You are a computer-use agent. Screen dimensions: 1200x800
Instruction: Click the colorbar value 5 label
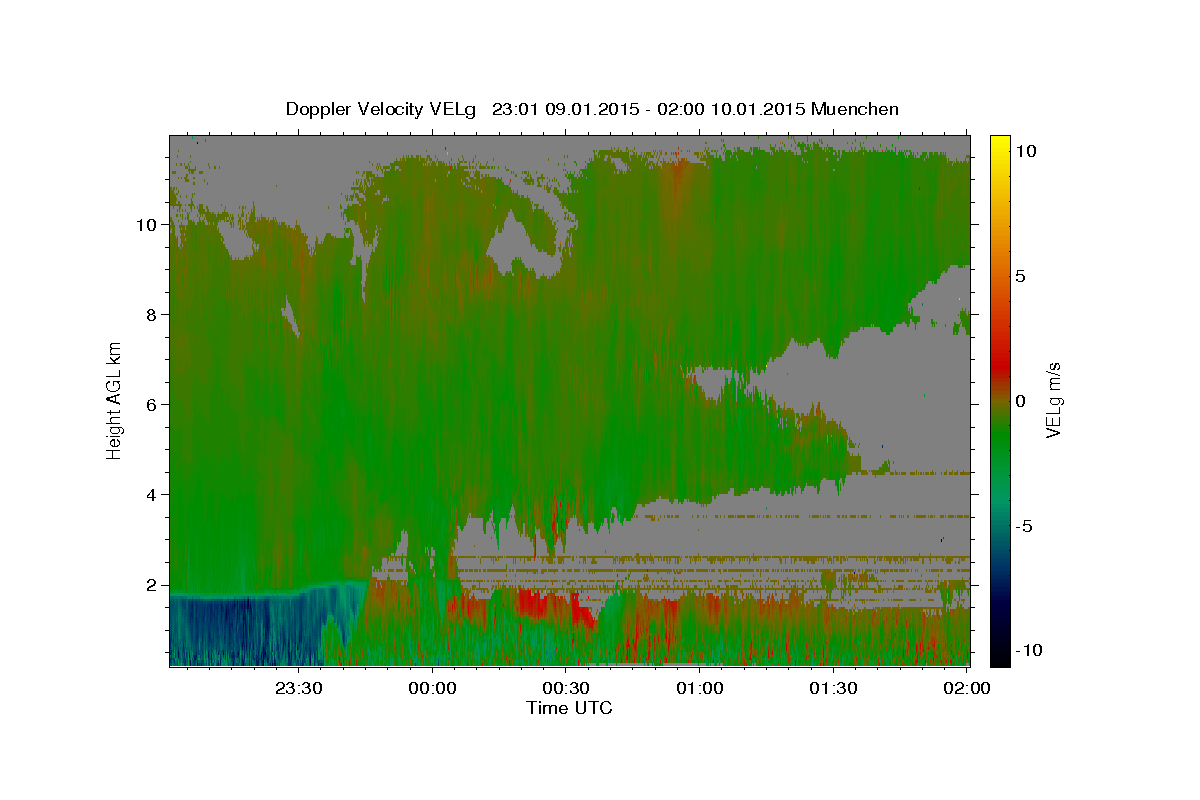(1021, 276)
